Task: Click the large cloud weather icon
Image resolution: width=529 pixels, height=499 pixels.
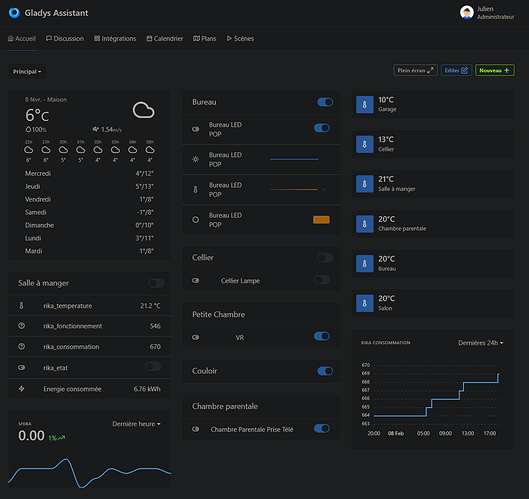Action: point(143,110)
